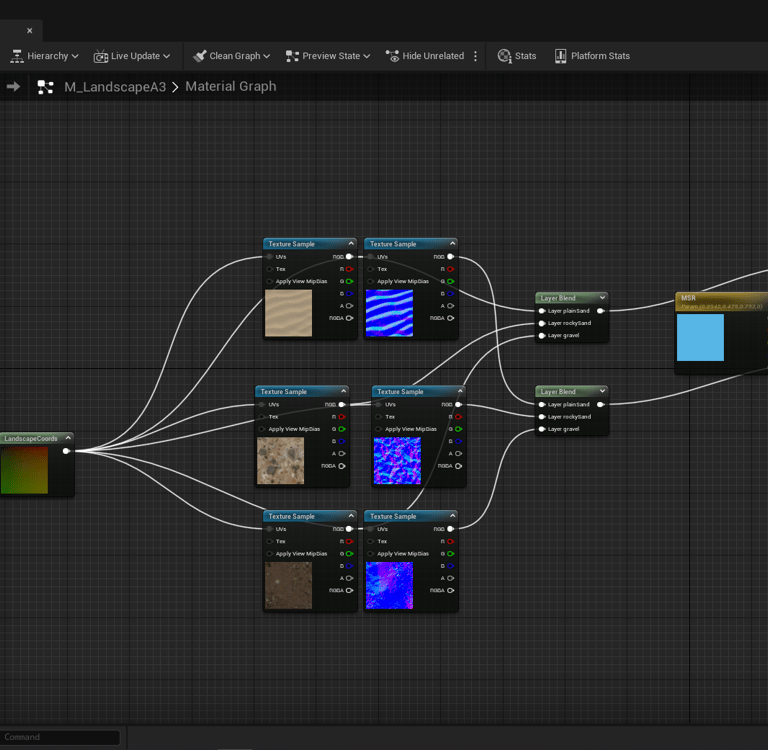Click the material graph icon in the breadcrumb
This screenshot has height=750, width=768.
coord(45,87)
